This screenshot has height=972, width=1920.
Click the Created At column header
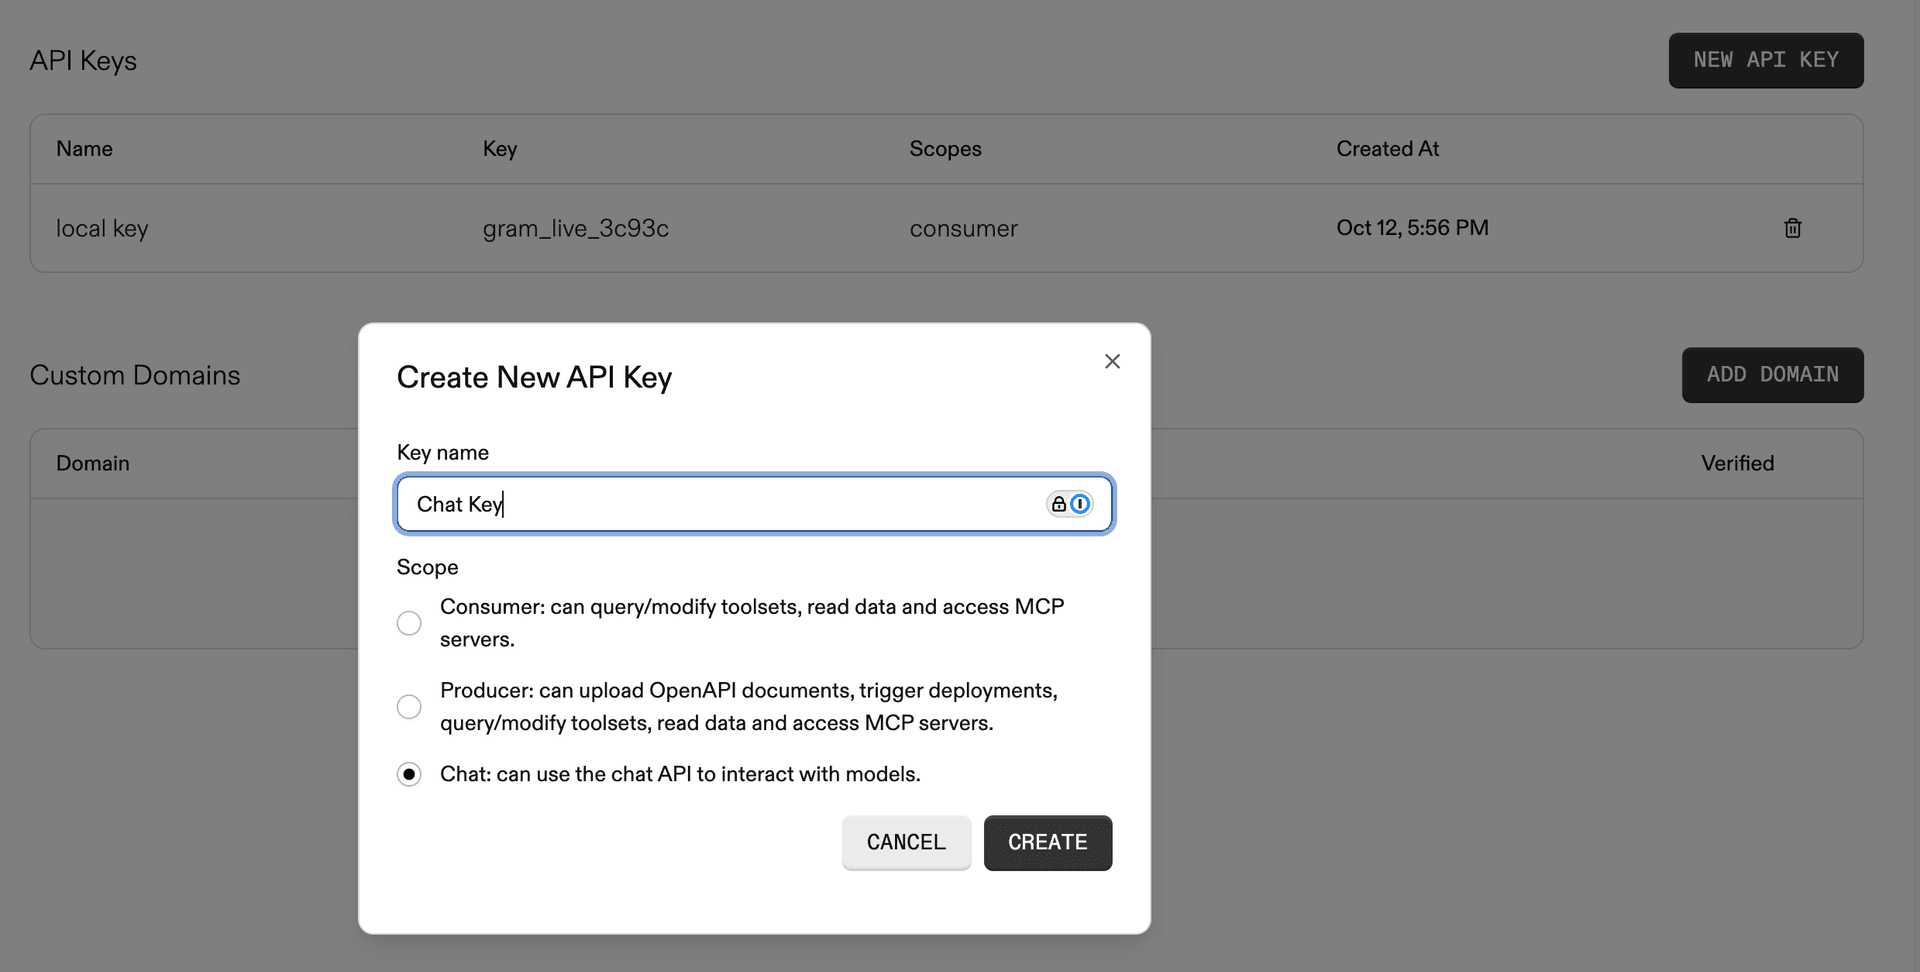pos(1388,148)
